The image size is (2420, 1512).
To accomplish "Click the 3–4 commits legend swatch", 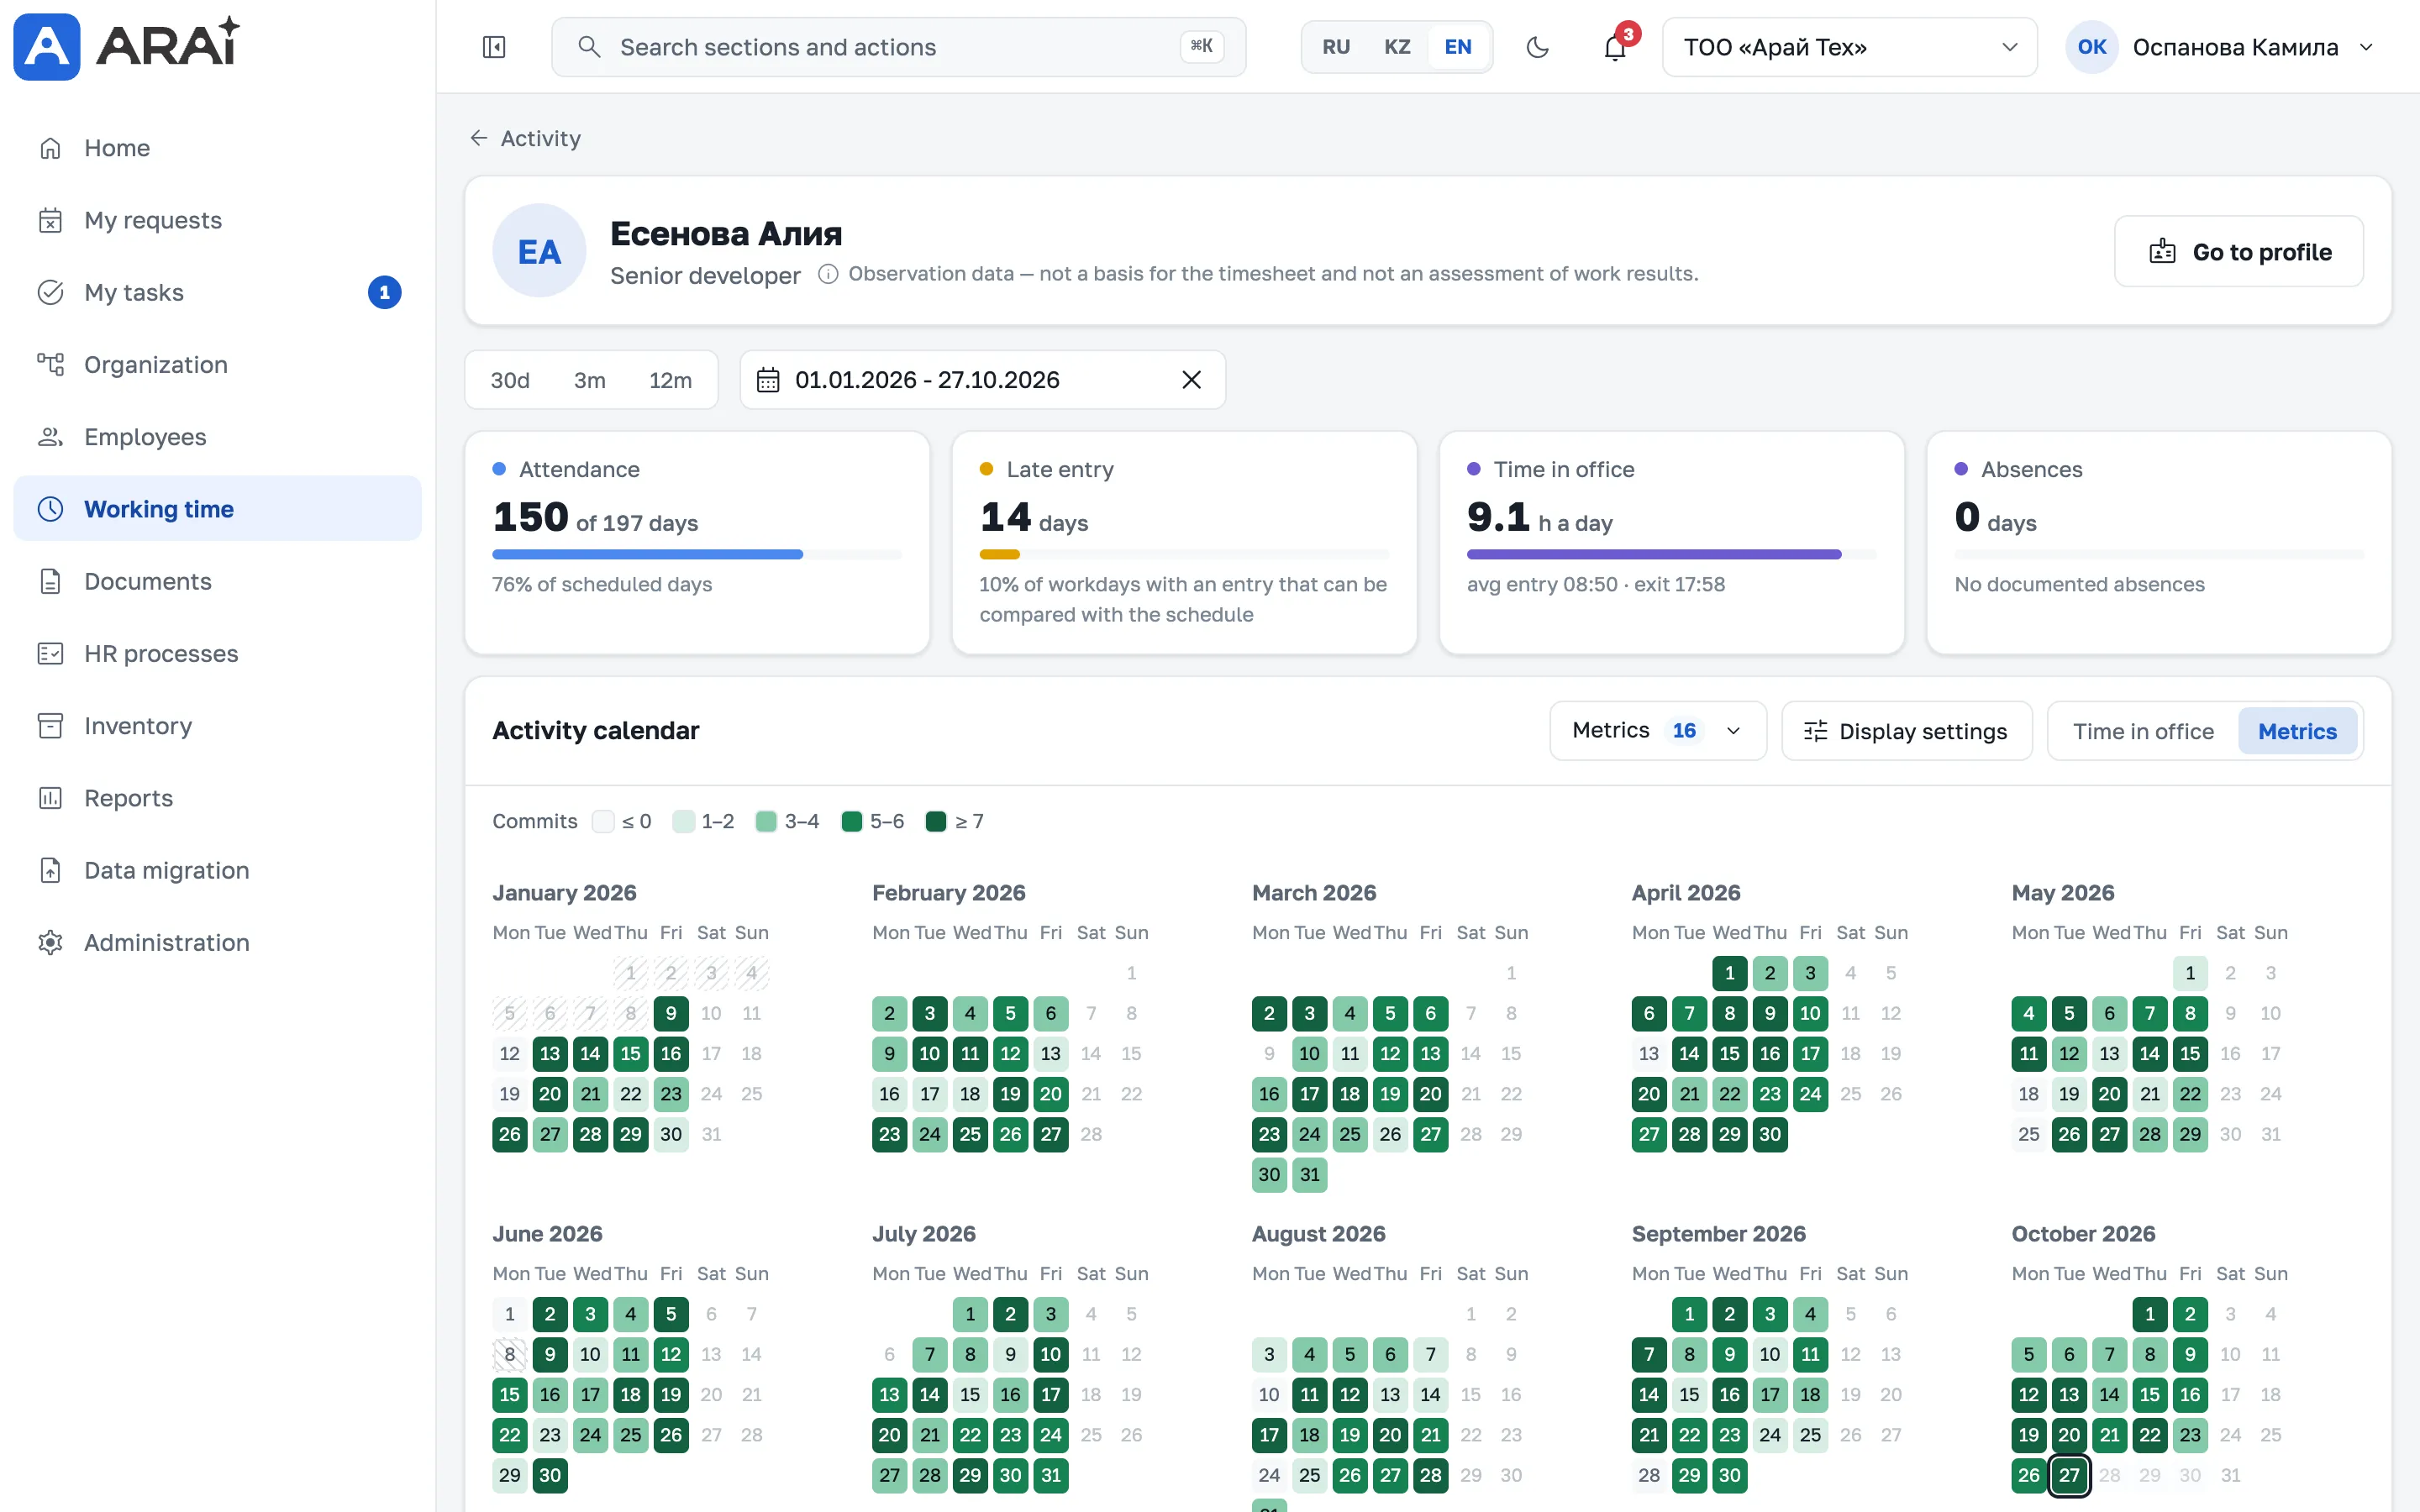I will (x=766, y=822).
